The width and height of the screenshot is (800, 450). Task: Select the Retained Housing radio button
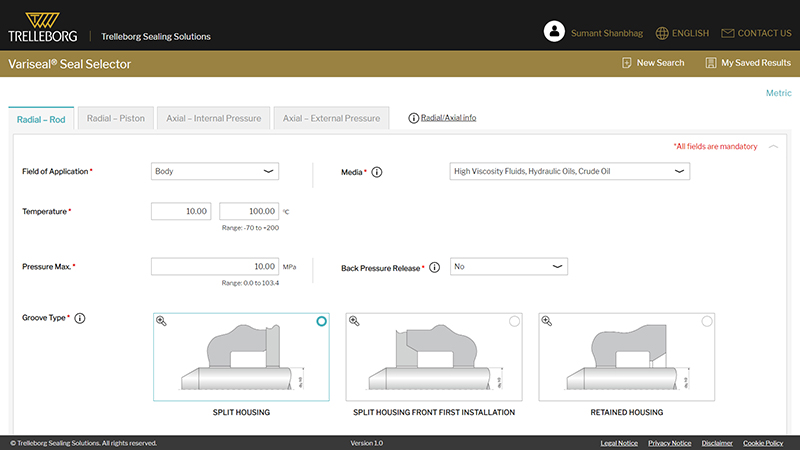point(707,321)
